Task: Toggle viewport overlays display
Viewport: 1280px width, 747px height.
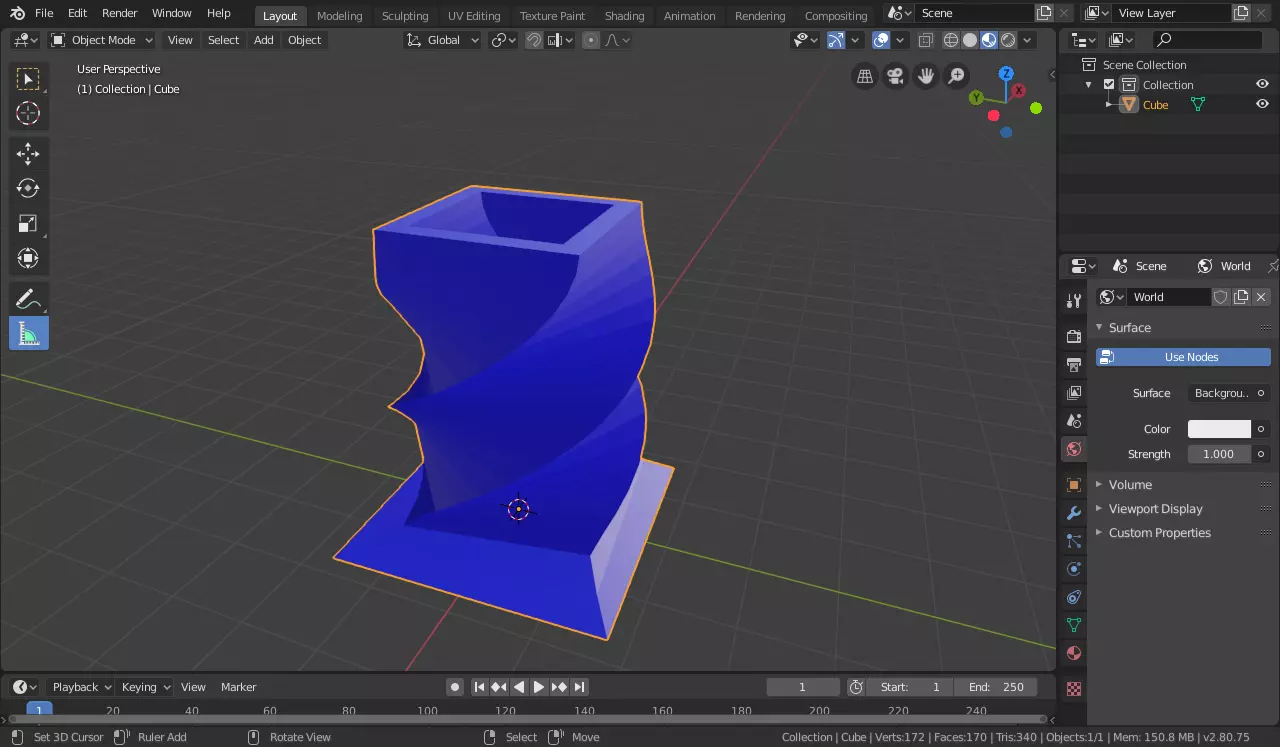Action: pos(881,40)
